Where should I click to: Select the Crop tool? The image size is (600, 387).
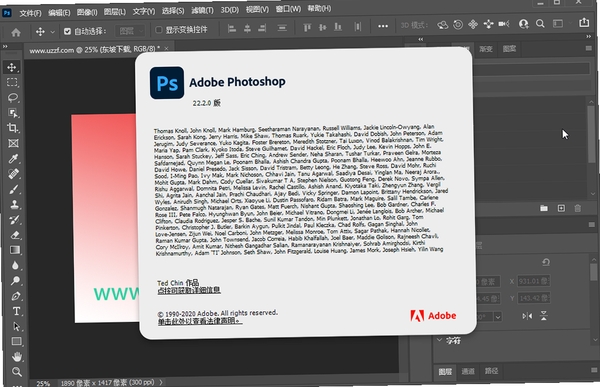click(x=13, y=128)
